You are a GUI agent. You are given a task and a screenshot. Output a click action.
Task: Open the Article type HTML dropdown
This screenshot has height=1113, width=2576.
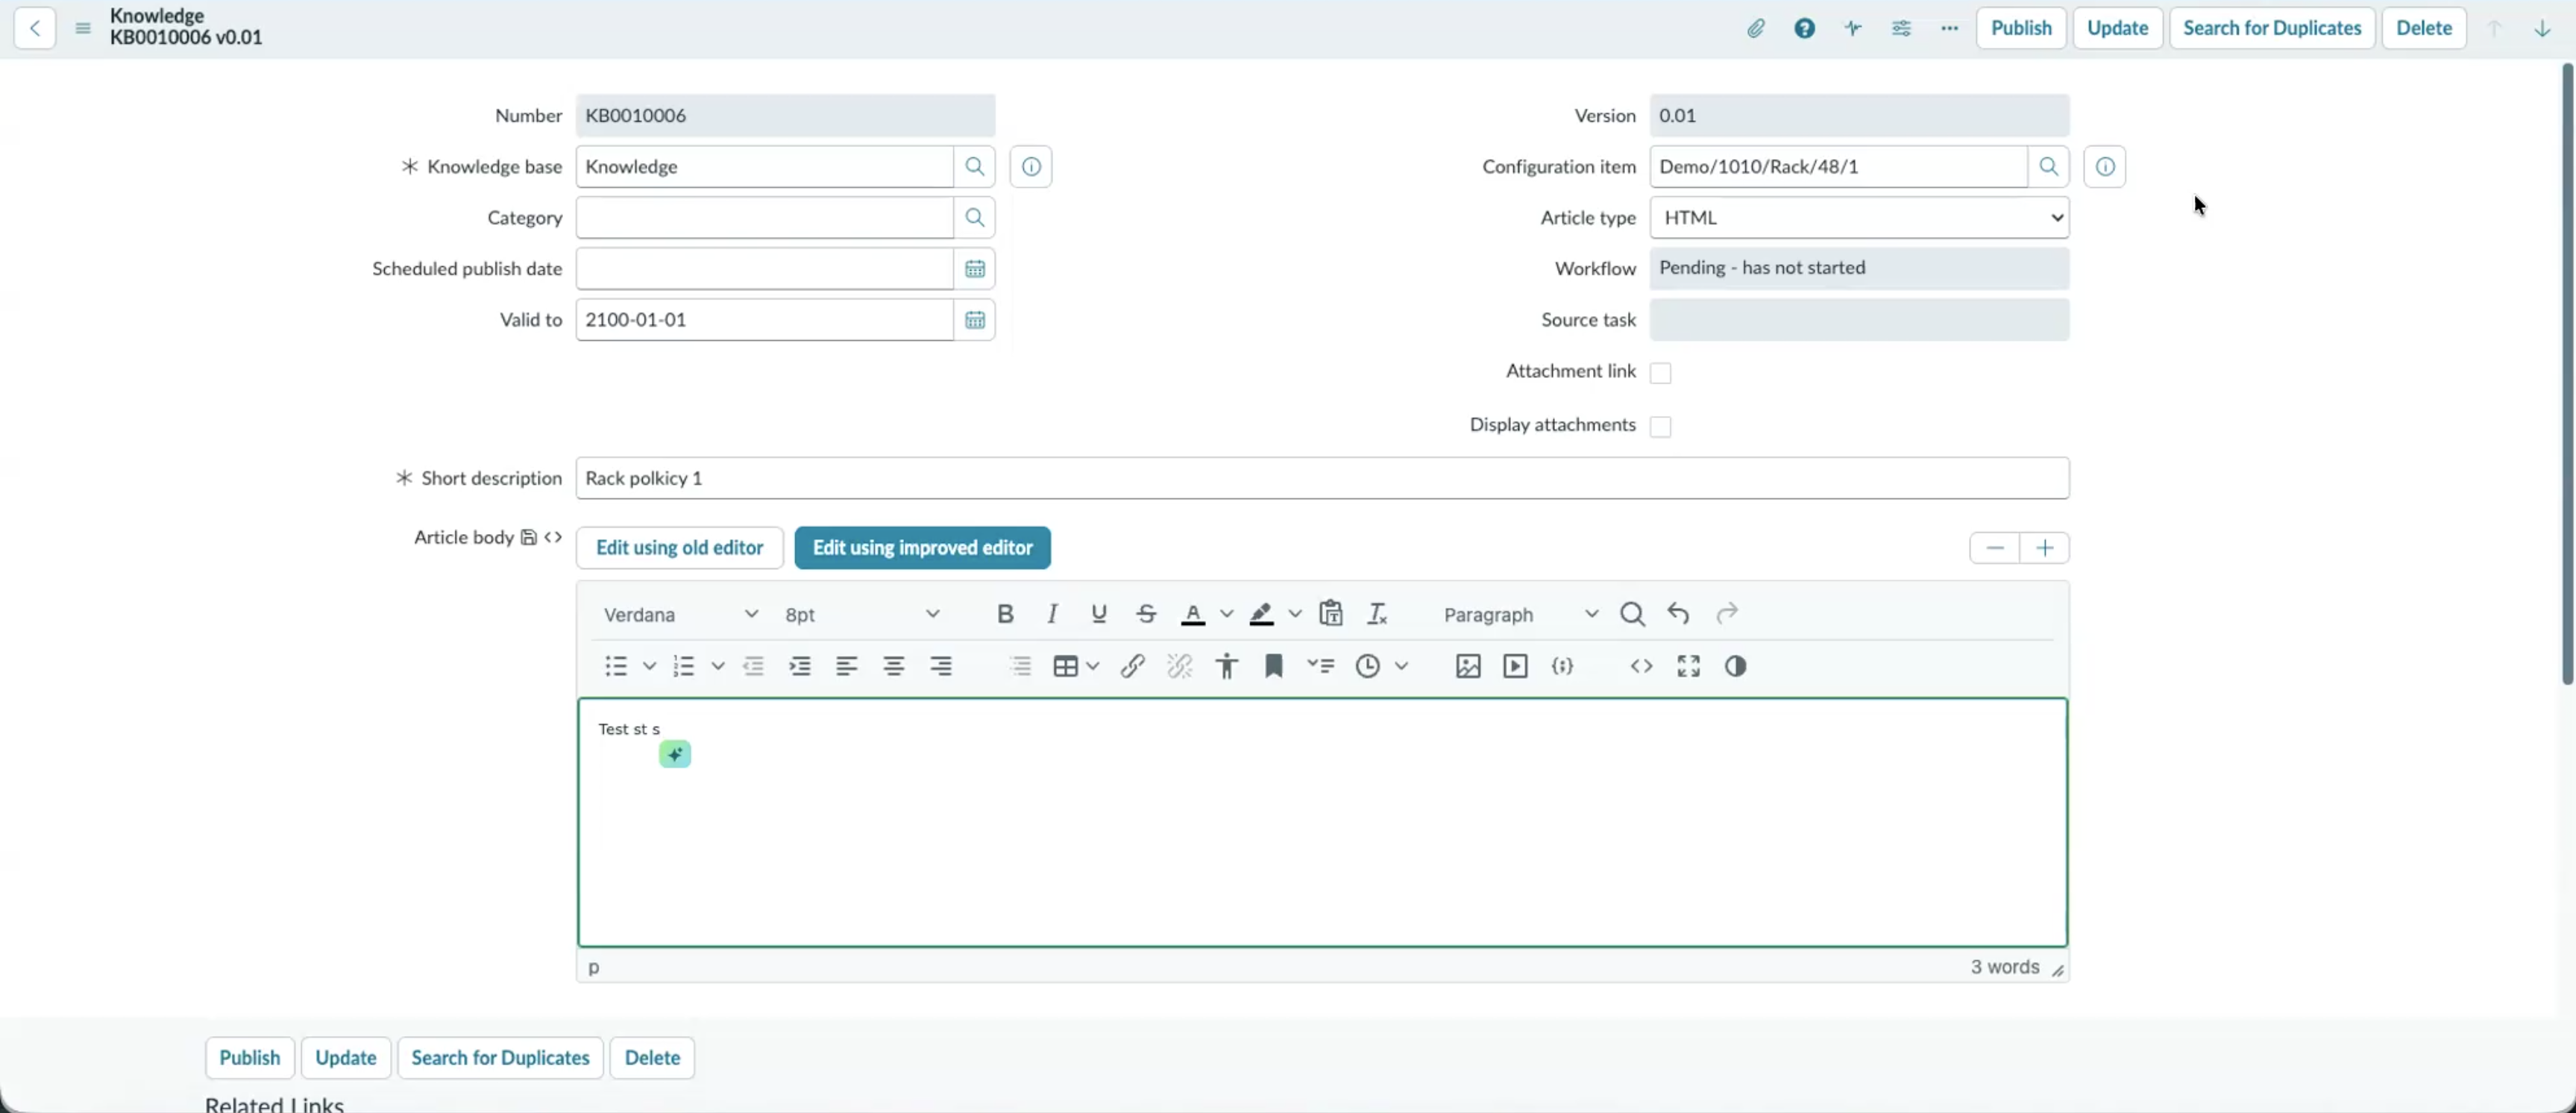coord(1859,217)
